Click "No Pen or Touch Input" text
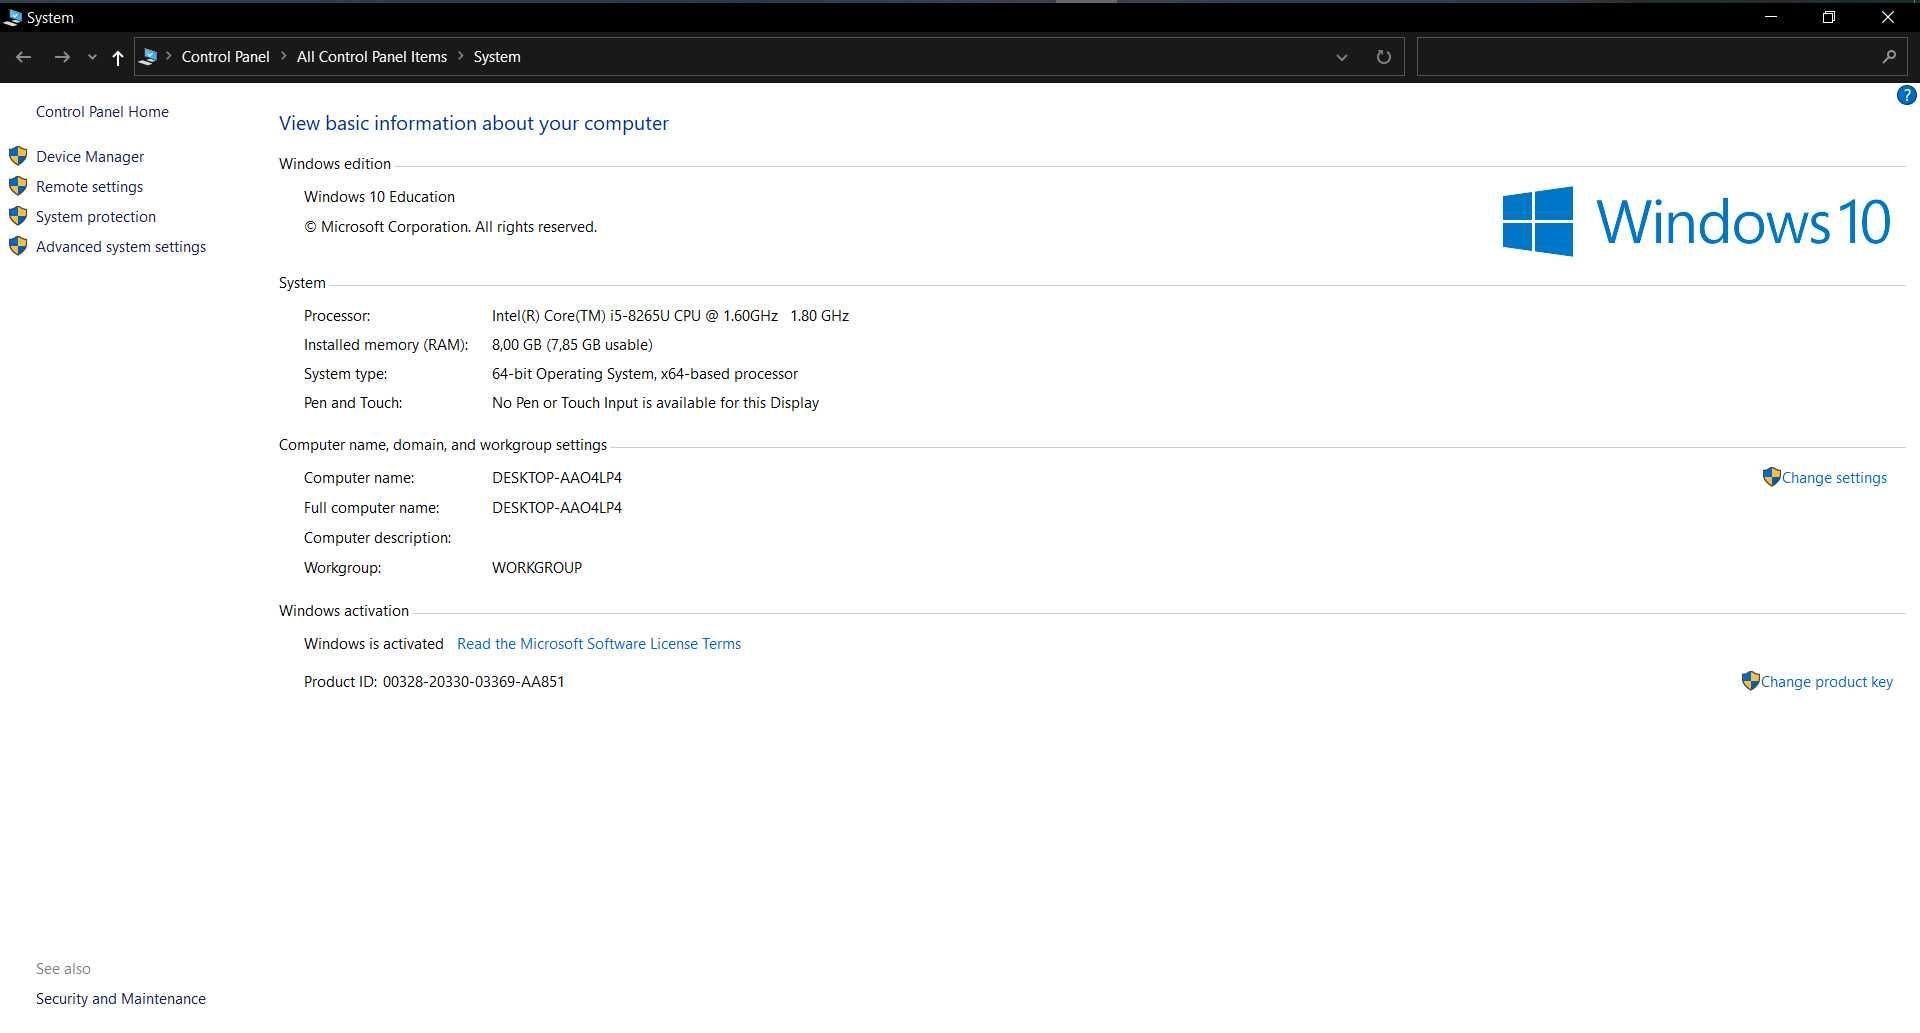 tap(655, 403)
